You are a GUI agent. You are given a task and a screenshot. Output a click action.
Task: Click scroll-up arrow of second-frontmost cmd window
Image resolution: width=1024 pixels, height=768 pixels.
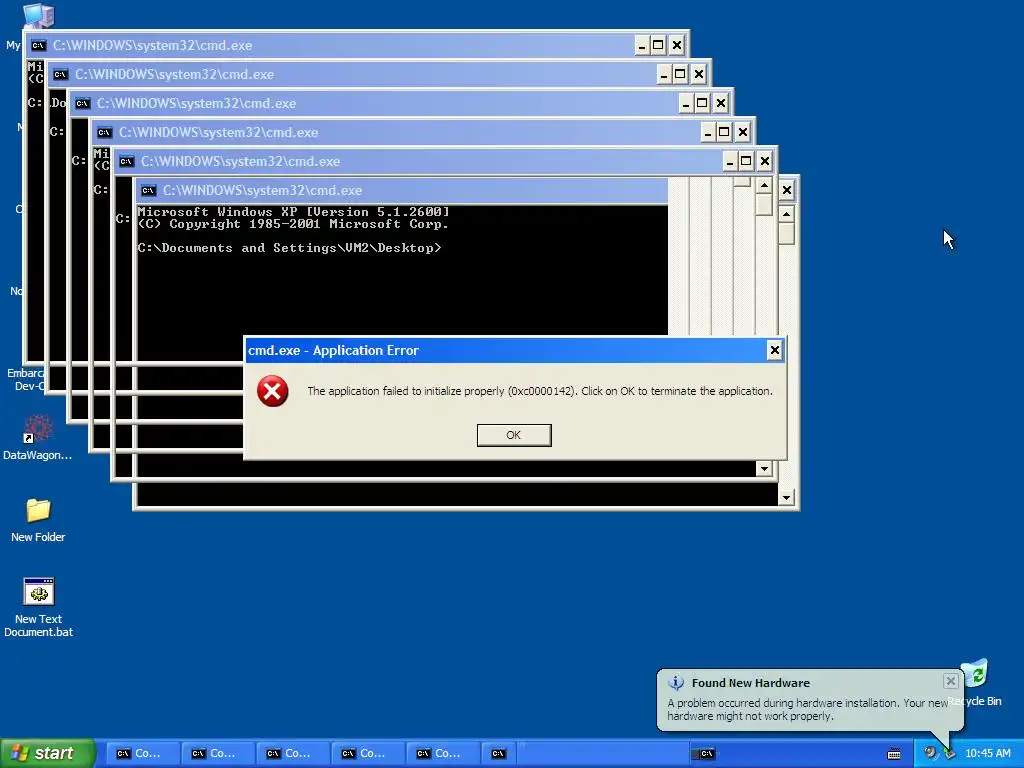coord(764,185)
